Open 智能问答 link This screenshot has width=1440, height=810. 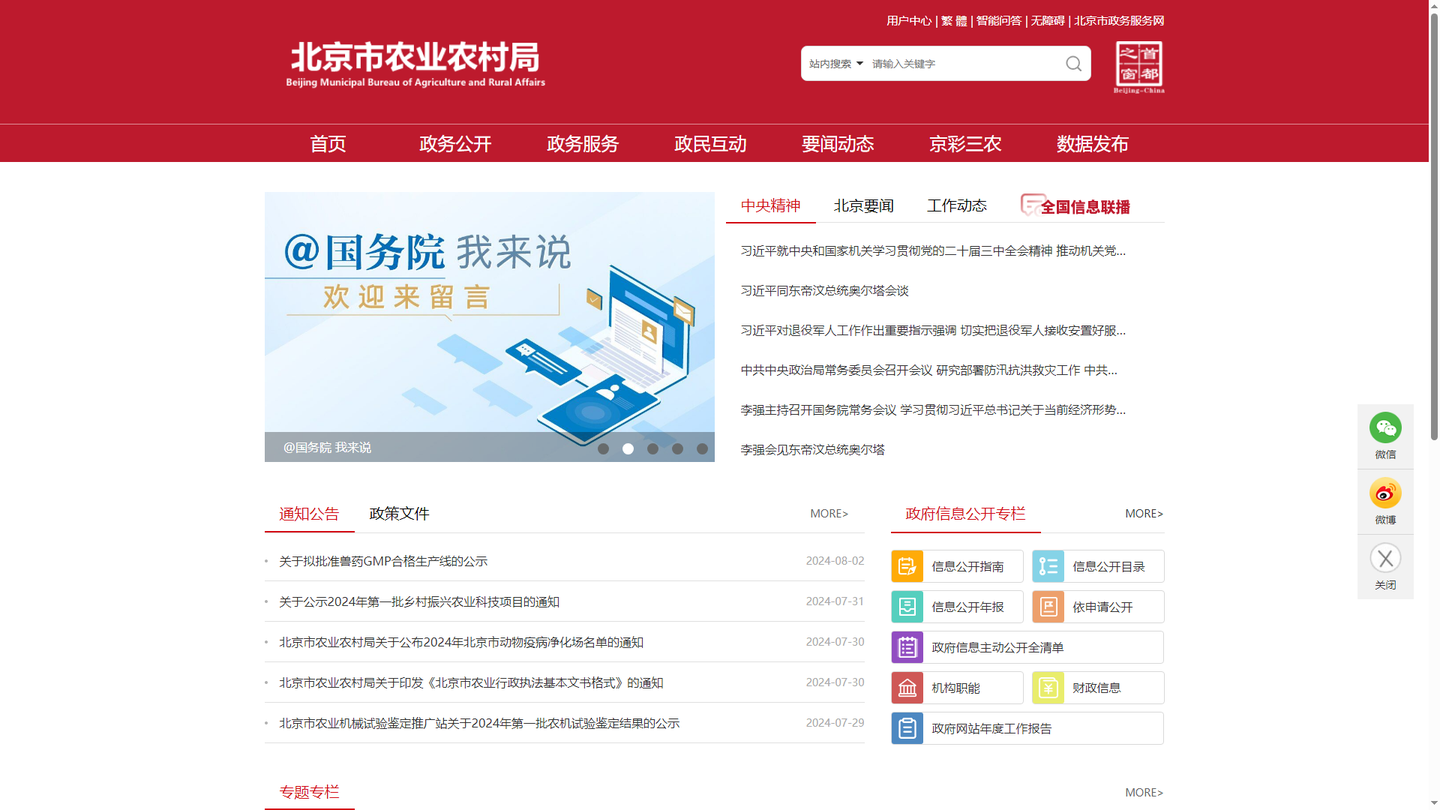coord(999,21)
